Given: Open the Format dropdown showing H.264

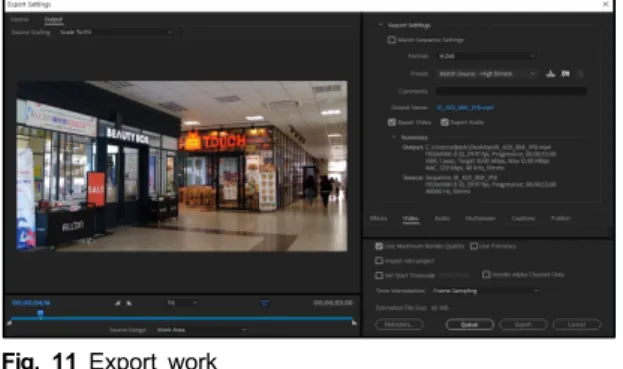Looking at the screenshot, I should click(x=486, y=56).
